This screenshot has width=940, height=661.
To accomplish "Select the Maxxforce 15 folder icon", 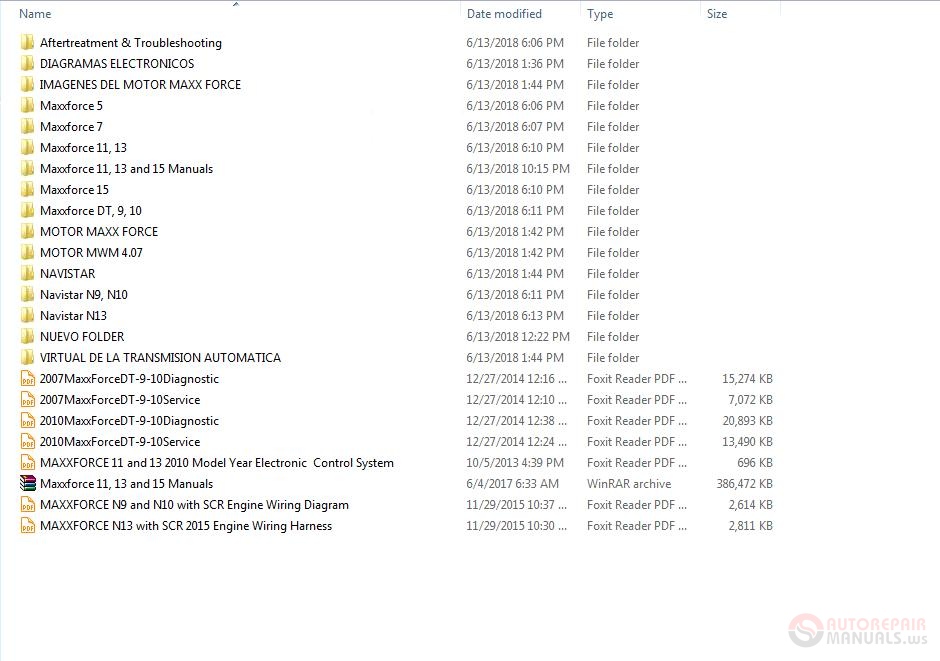I will tap(28, 189).
